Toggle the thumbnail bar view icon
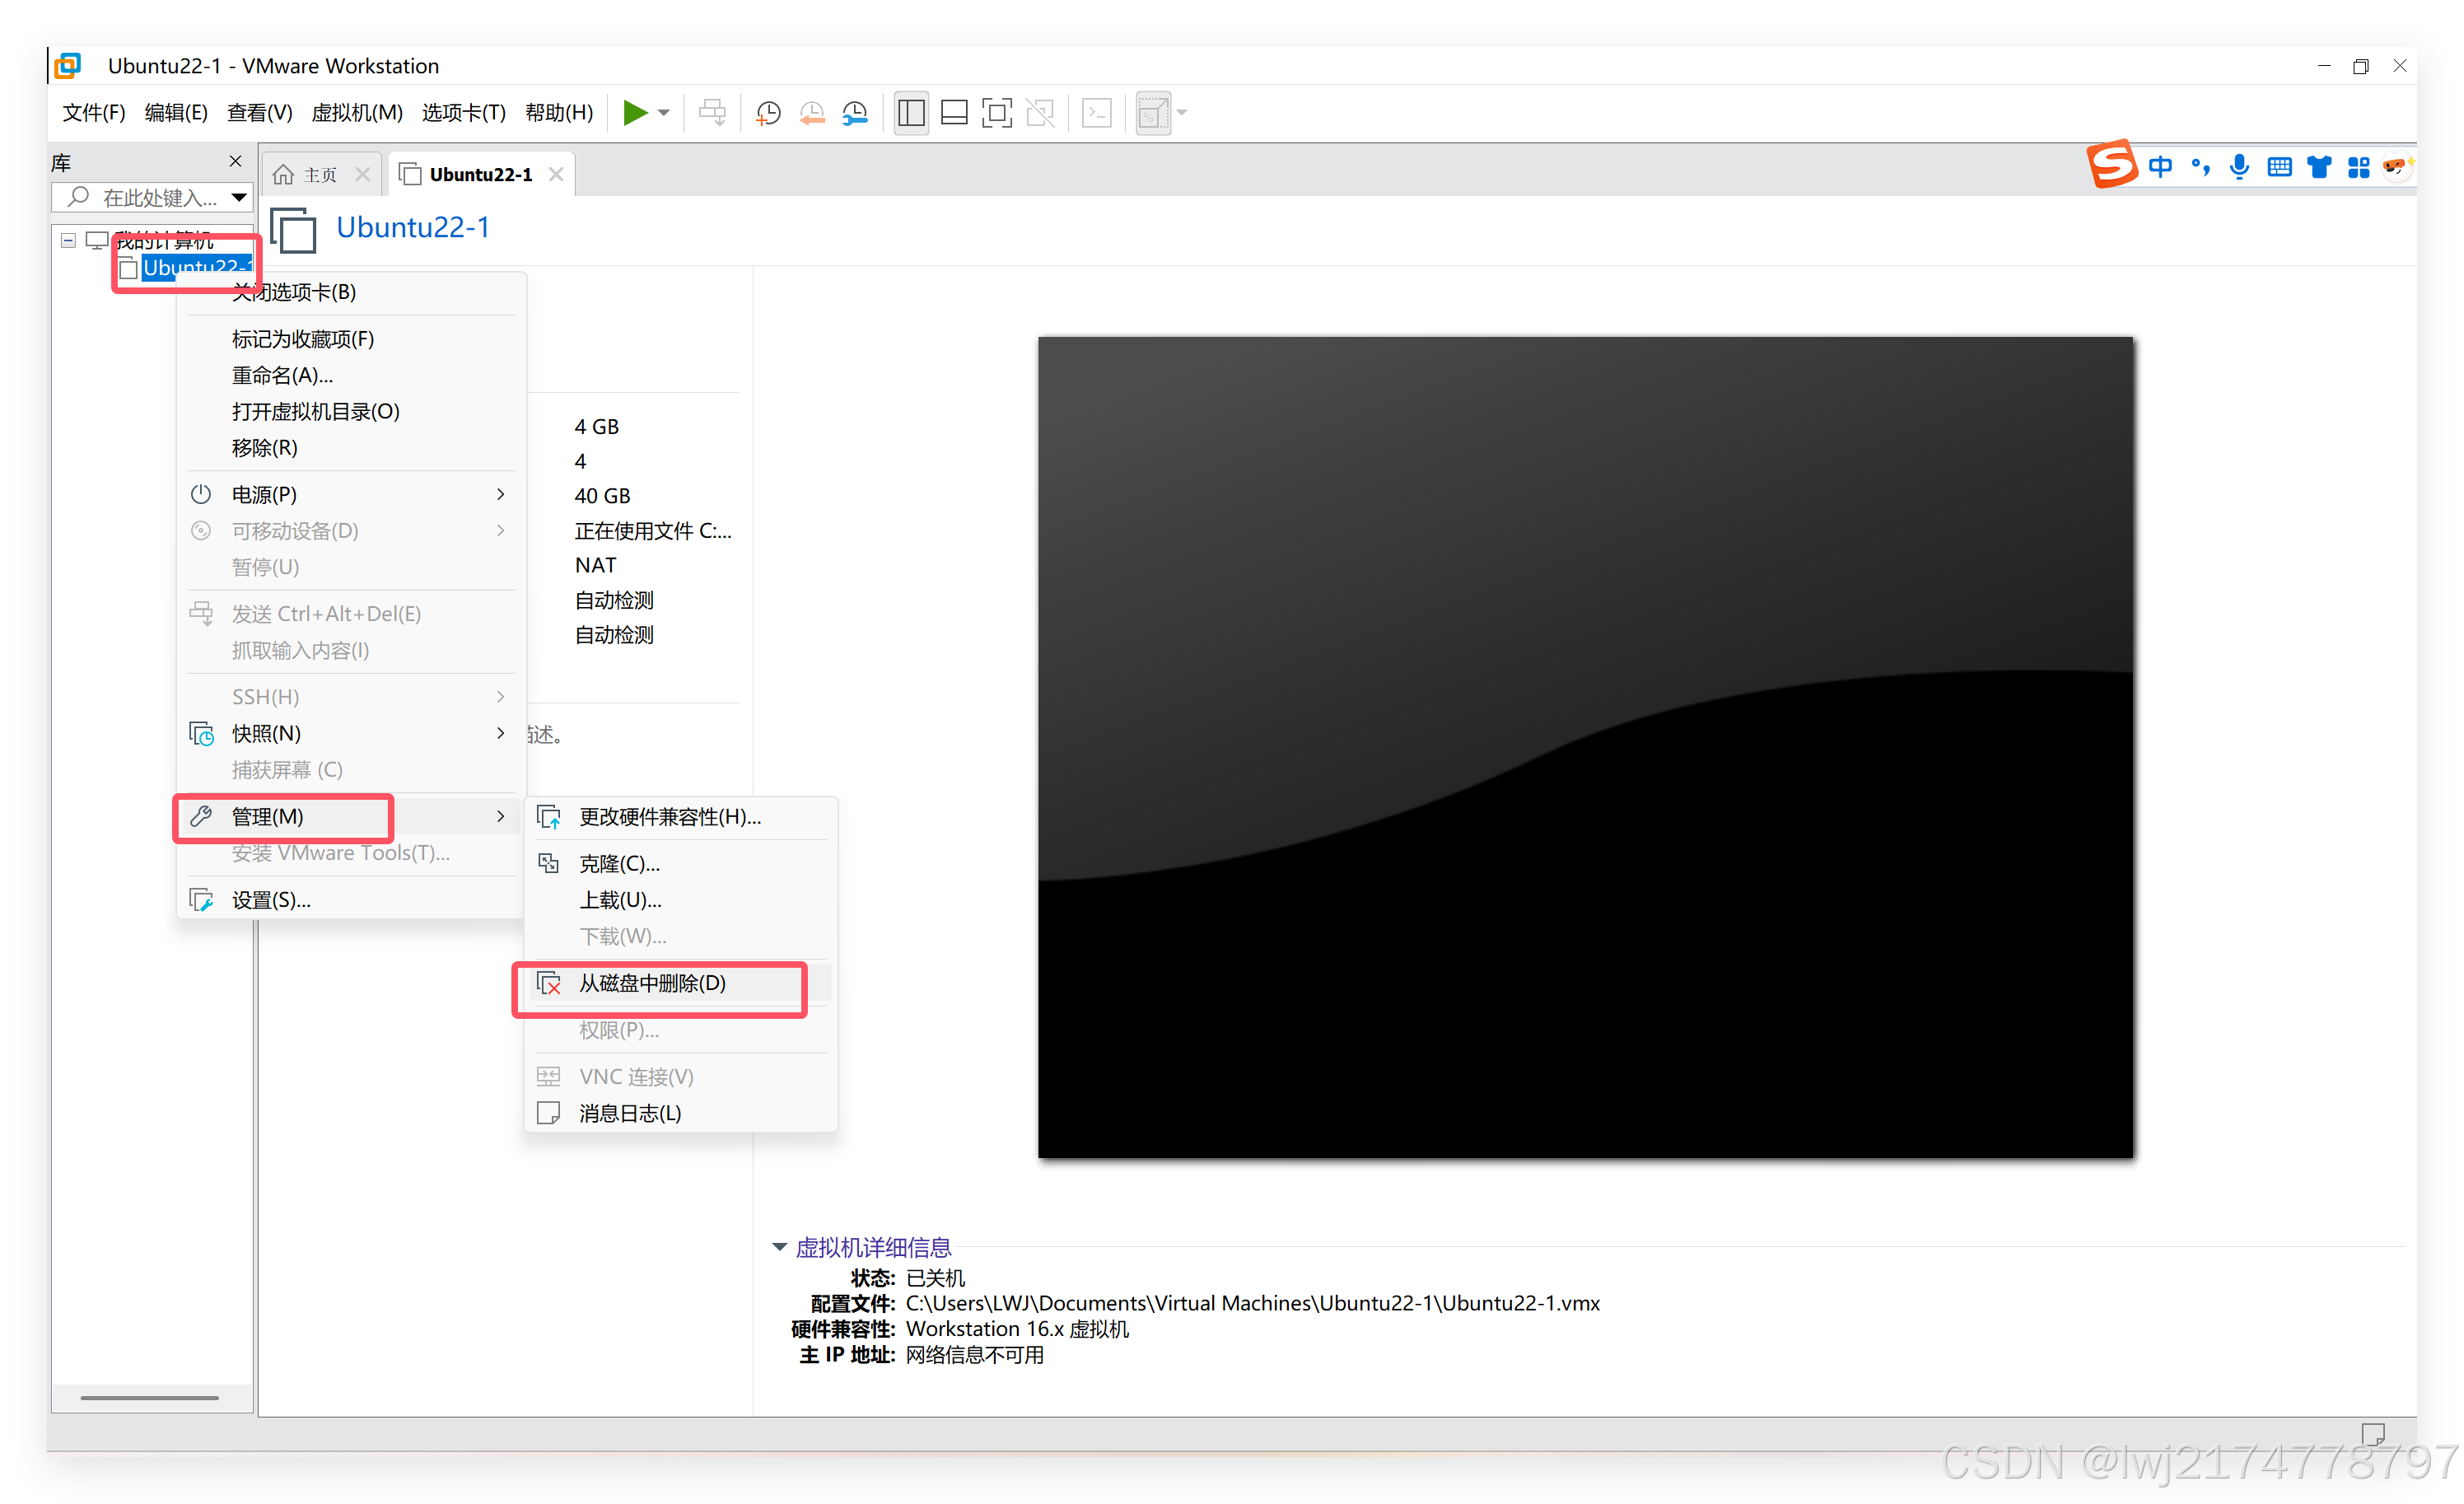This screenshot has width=2464, height=1504. 954,113
